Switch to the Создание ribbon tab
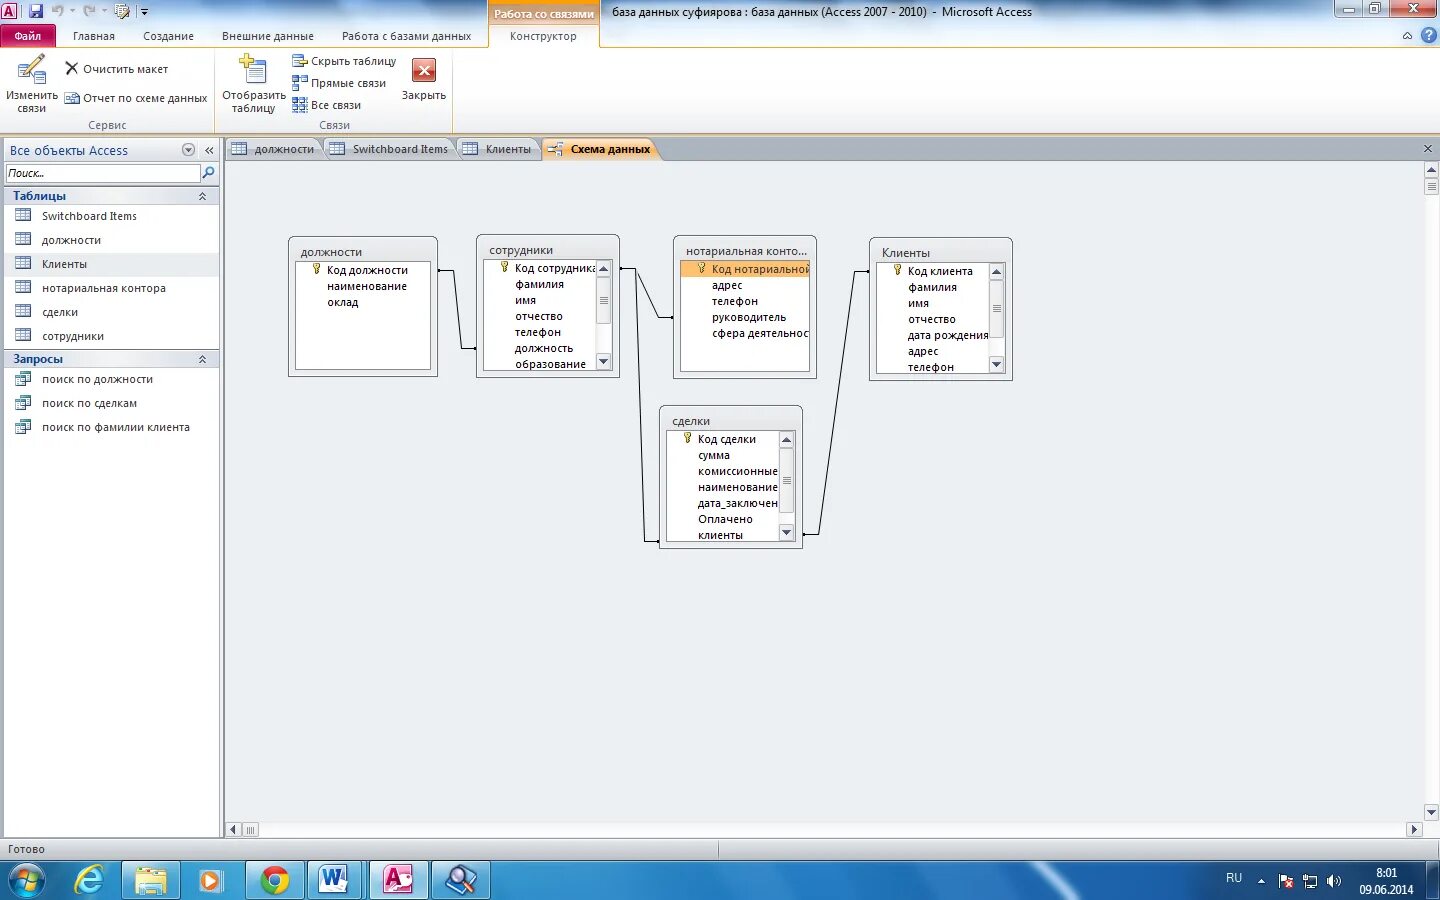The height and width of the screenshot is (900, 1440). [x=168, y=36]
